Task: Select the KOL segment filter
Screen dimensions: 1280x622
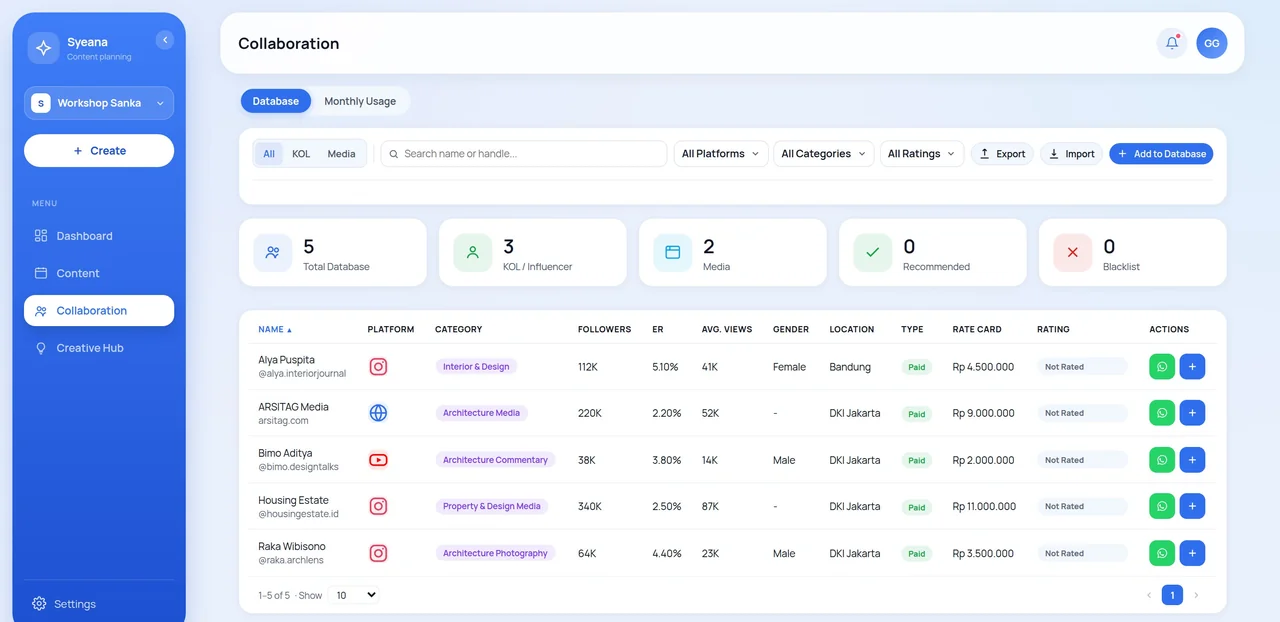Action: [x=301, y=154]
